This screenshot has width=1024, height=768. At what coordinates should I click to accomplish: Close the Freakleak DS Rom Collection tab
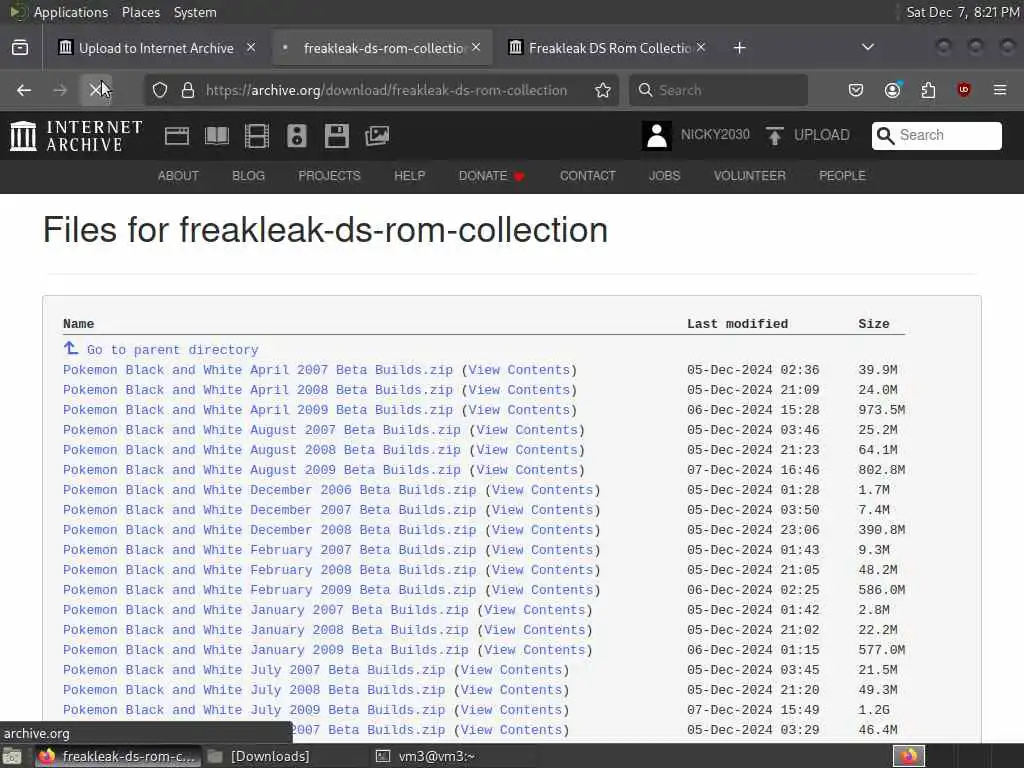pos(701,47)
